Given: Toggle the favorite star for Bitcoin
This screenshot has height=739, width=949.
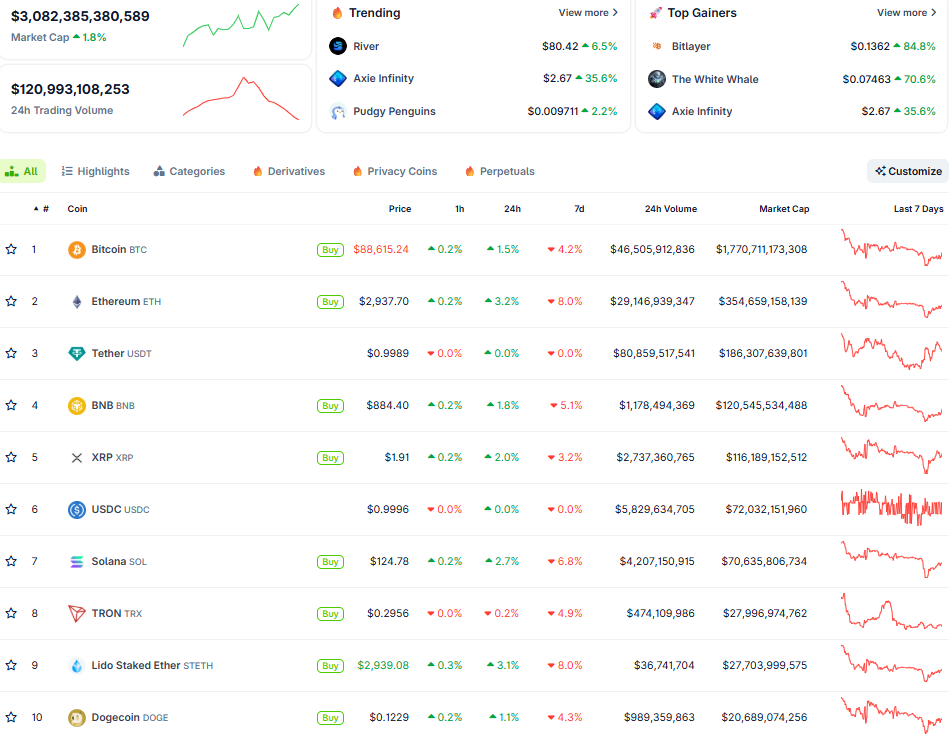Looking at the screenshot, I should [x=11, y=249].
